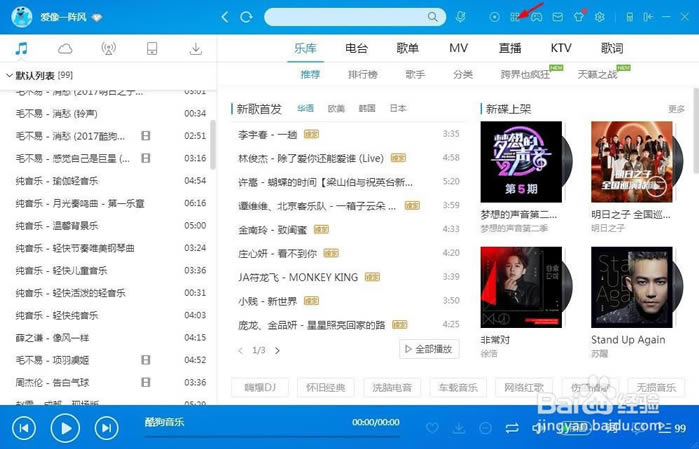Open the phone device tab icon
This screenshot has height=449, width=699.
click(152, 48)
